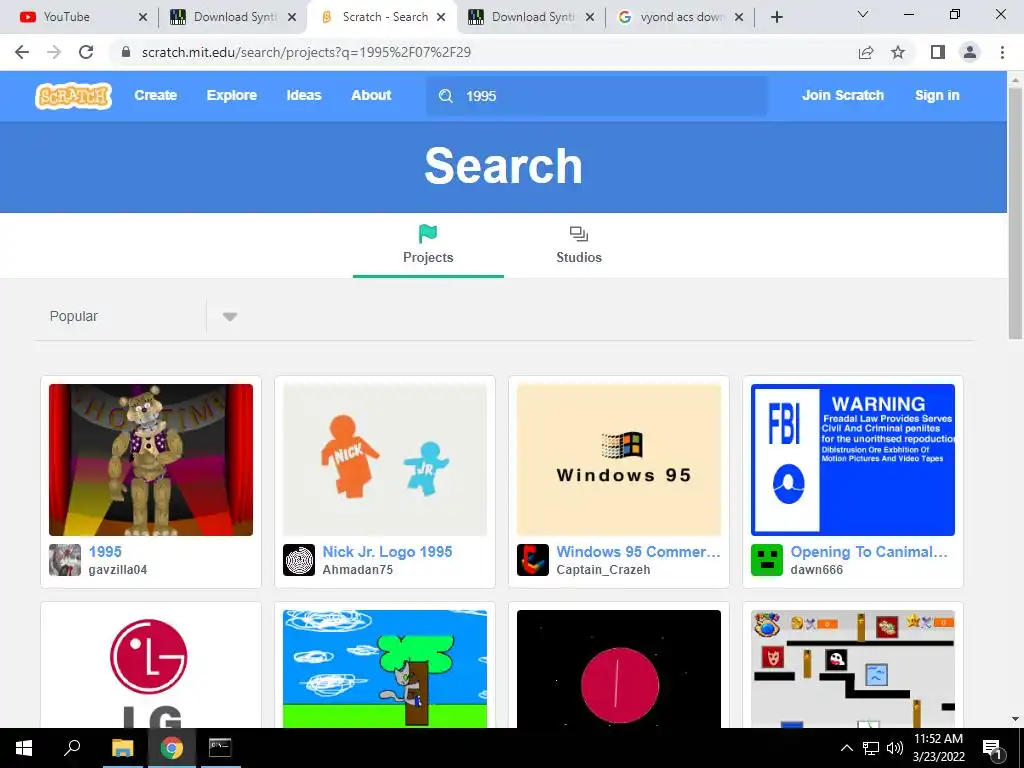
Task: Open Chrome three-dot menu
Action: (x=1002, y=52)
